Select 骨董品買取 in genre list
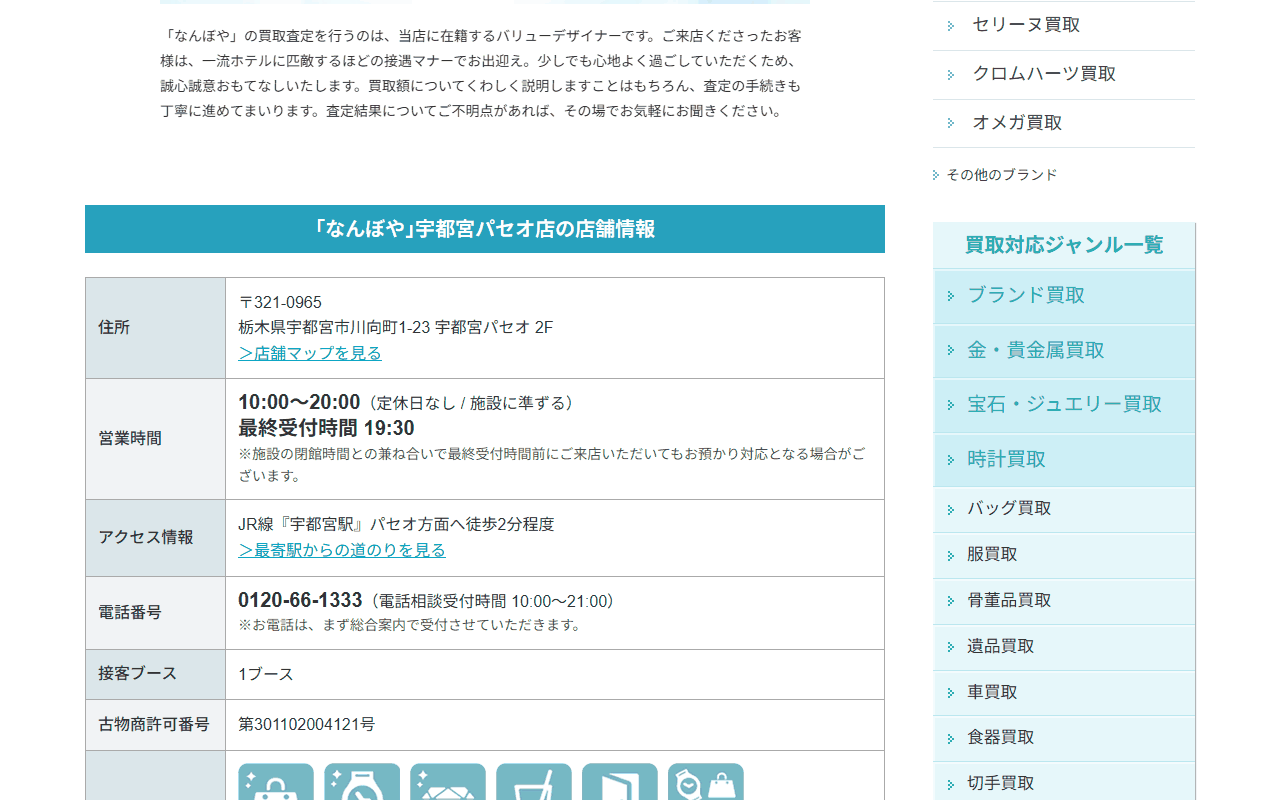This screenshot has width=1280, height=800. tap(1064, 601)
